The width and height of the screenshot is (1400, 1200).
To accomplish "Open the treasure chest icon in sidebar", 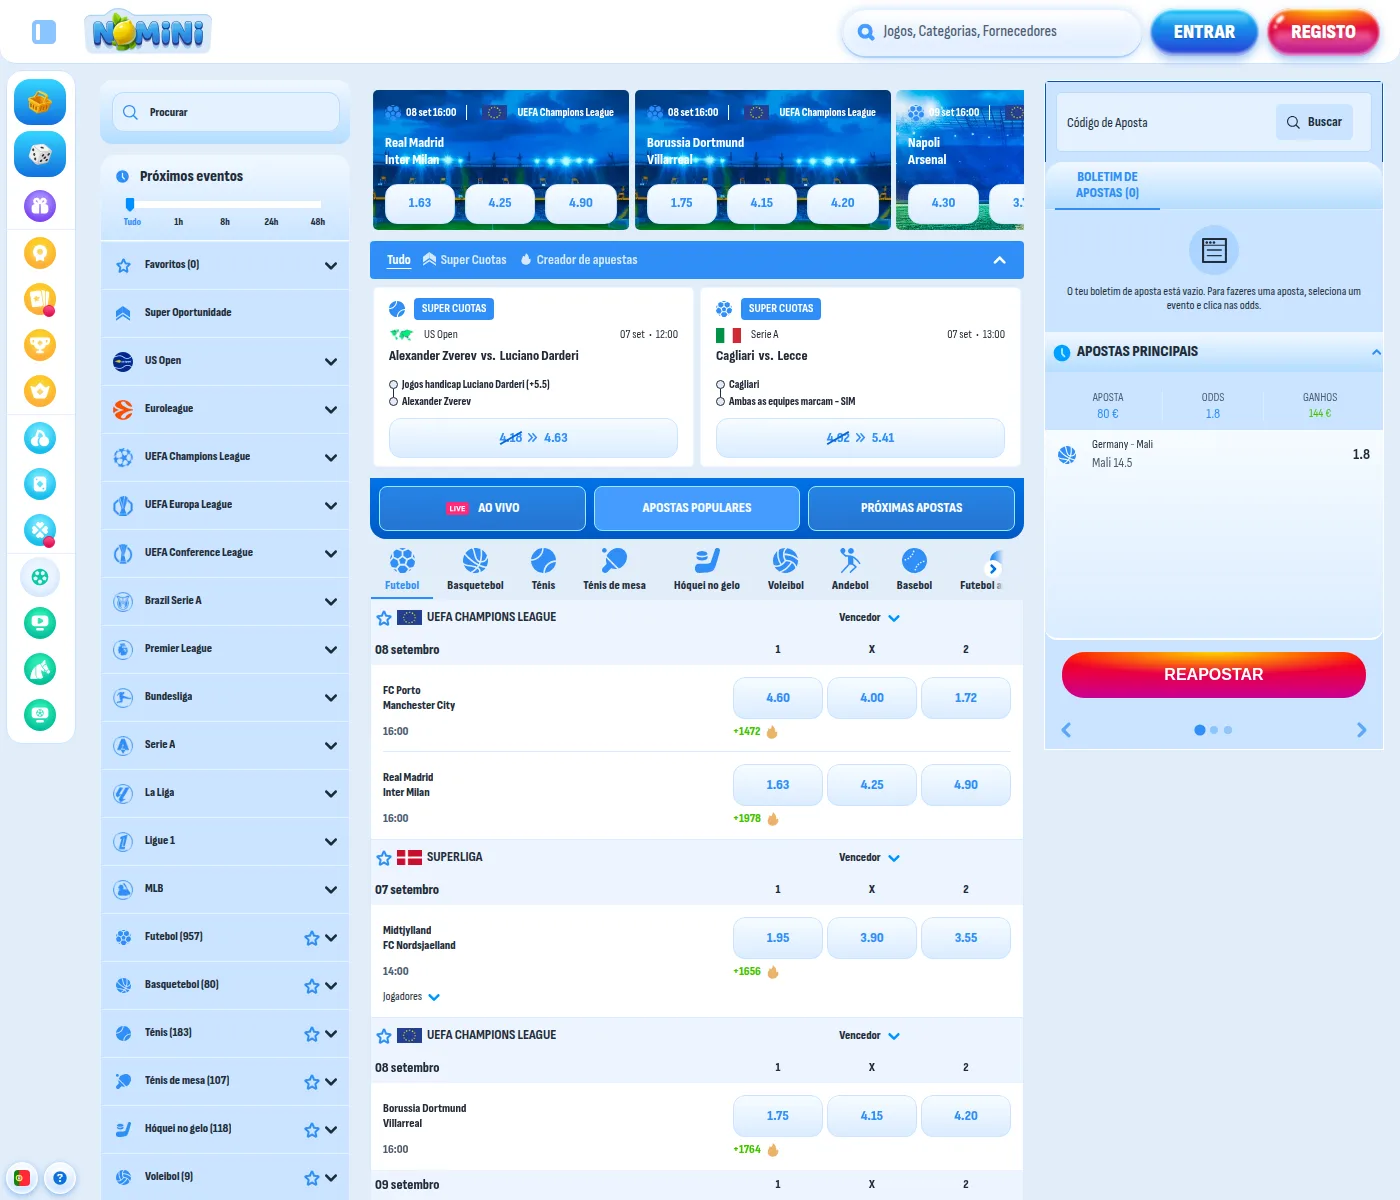I will pyautogui.click(x=40, y=102).
